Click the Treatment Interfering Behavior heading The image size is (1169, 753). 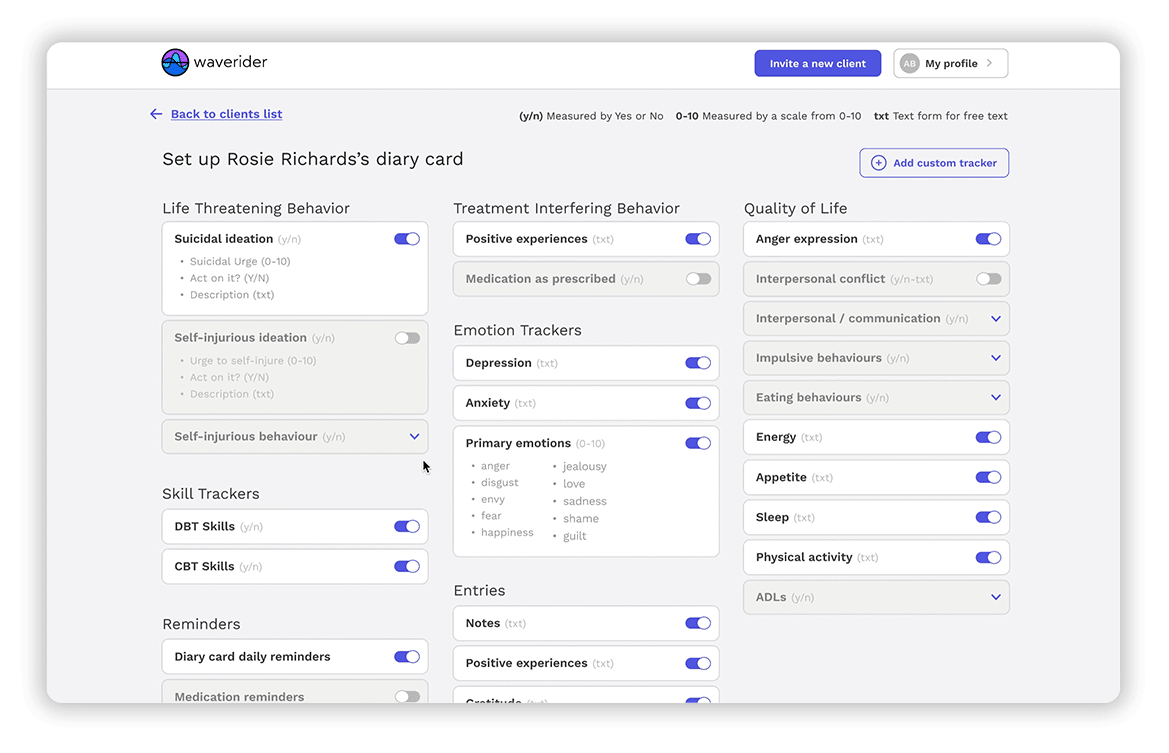coord(567,209)
